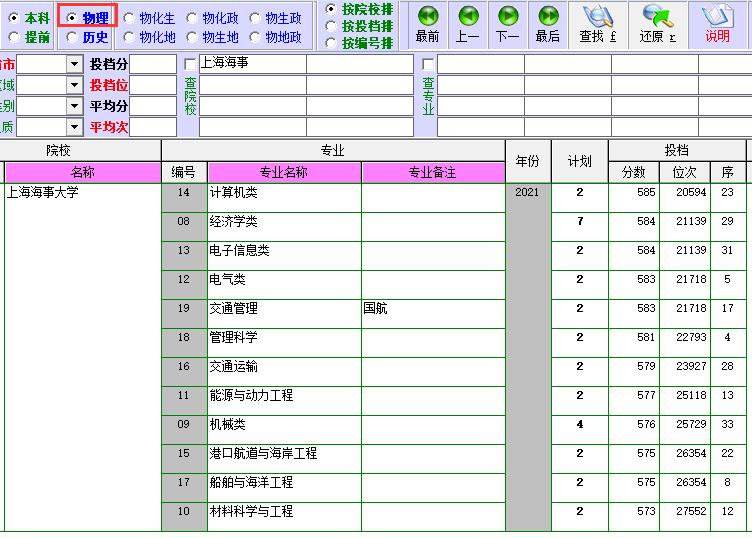Tick the checkbox above 查专业
The height and width of the screenshot is (538, 752).
click(428, 64)
